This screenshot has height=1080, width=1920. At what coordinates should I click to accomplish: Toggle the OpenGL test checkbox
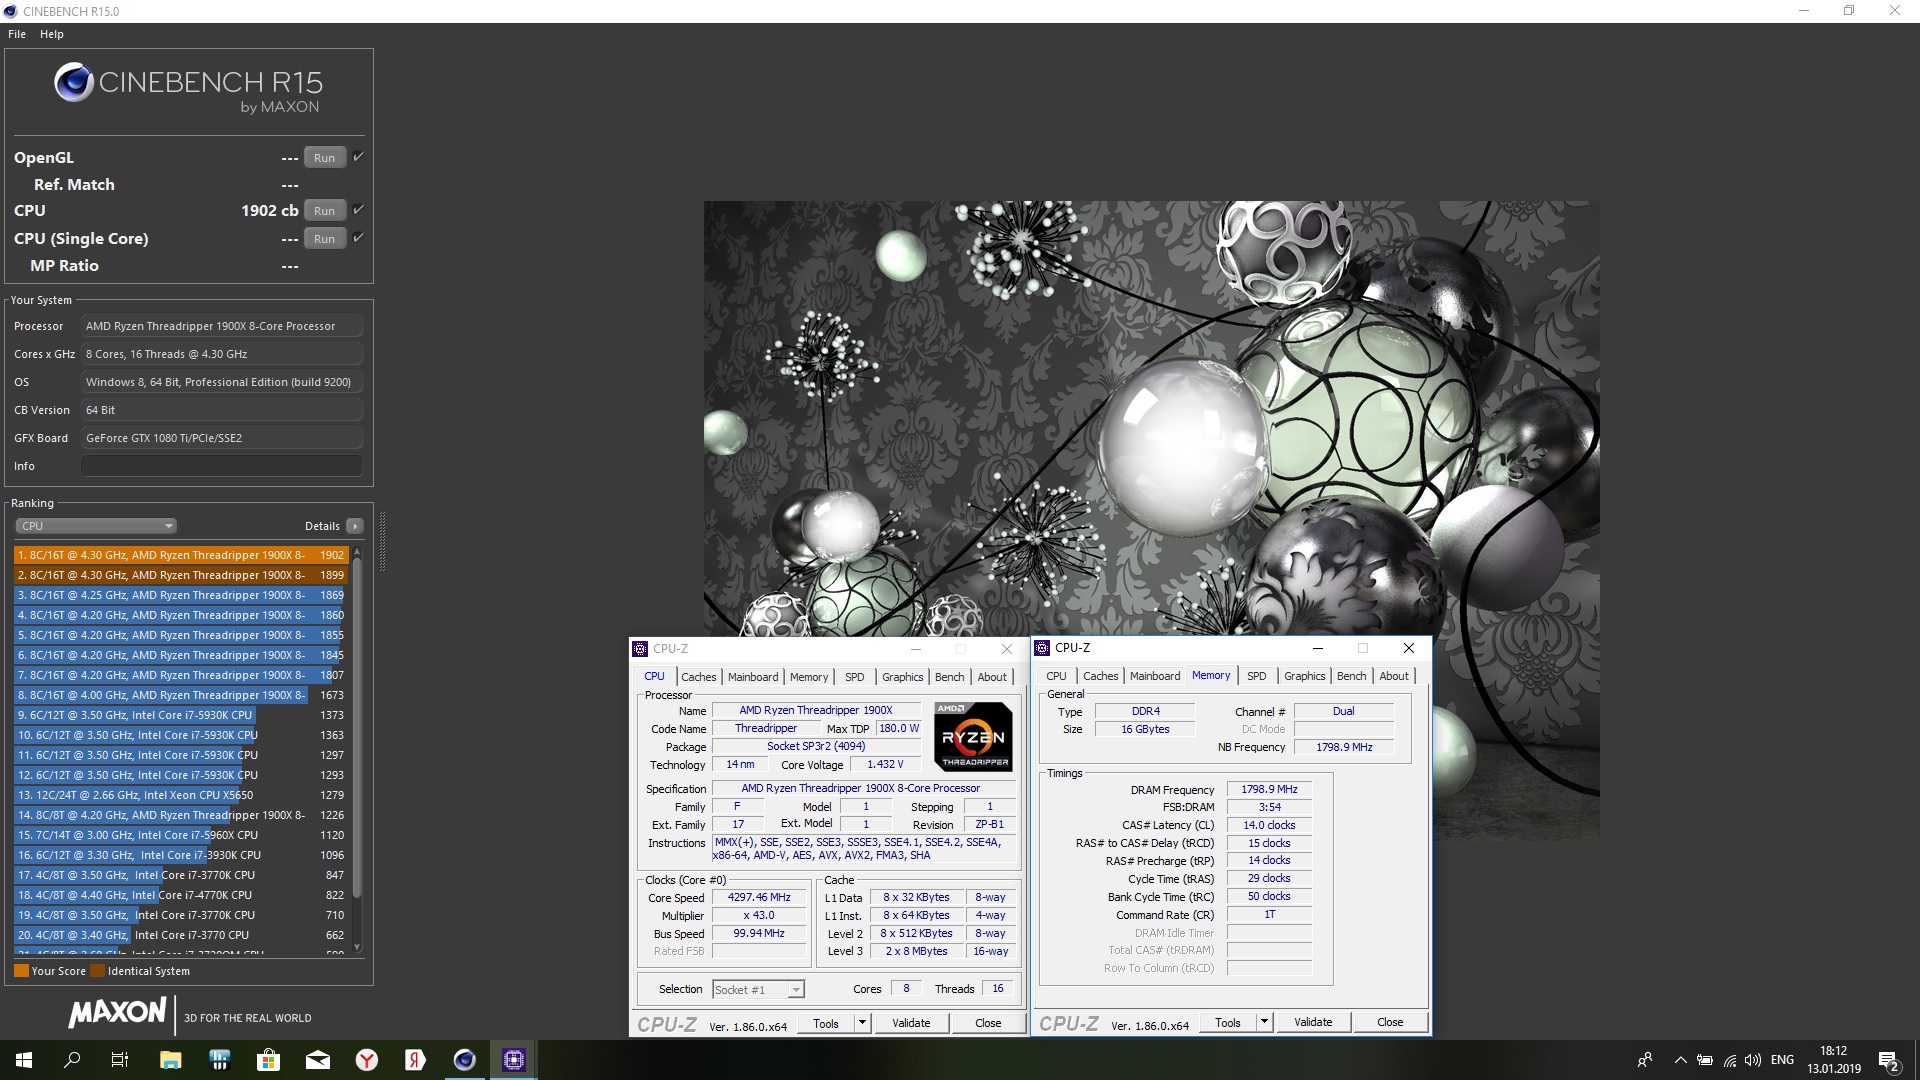point(358,157)
